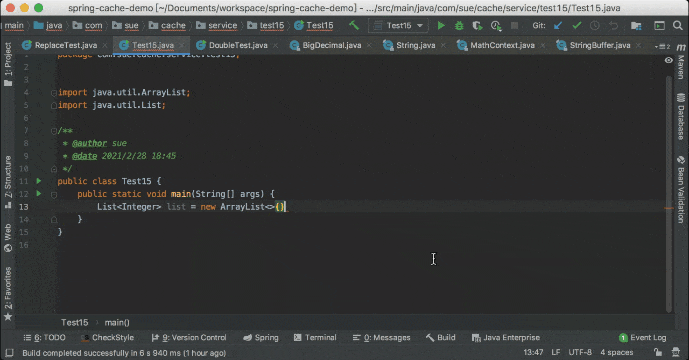
Task: Open Search Everywhere magnifier icon
Action: pos(678,26)
